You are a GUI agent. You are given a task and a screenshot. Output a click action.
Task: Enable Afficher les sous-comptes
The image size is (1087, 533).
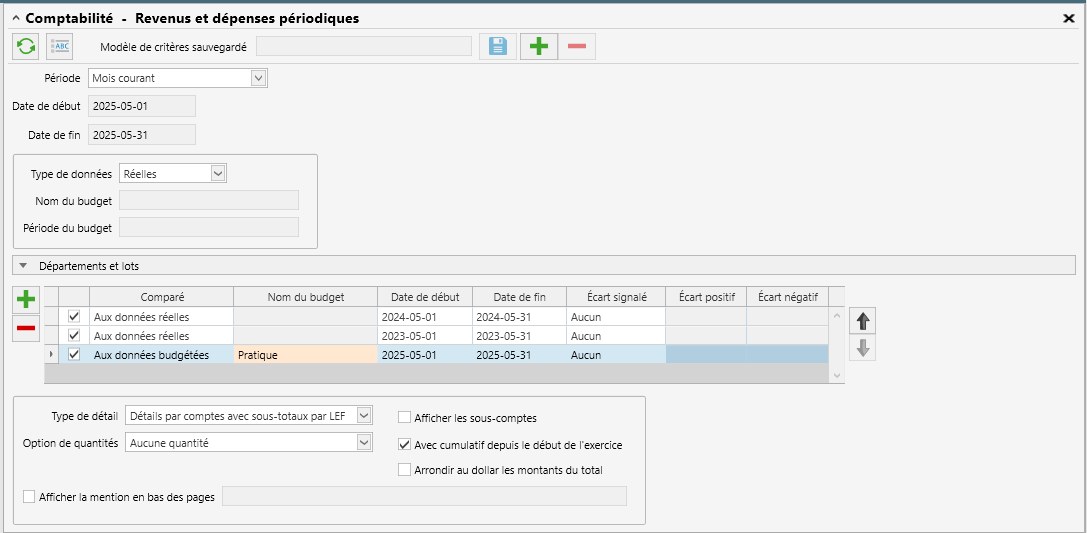tap(404, 417)
